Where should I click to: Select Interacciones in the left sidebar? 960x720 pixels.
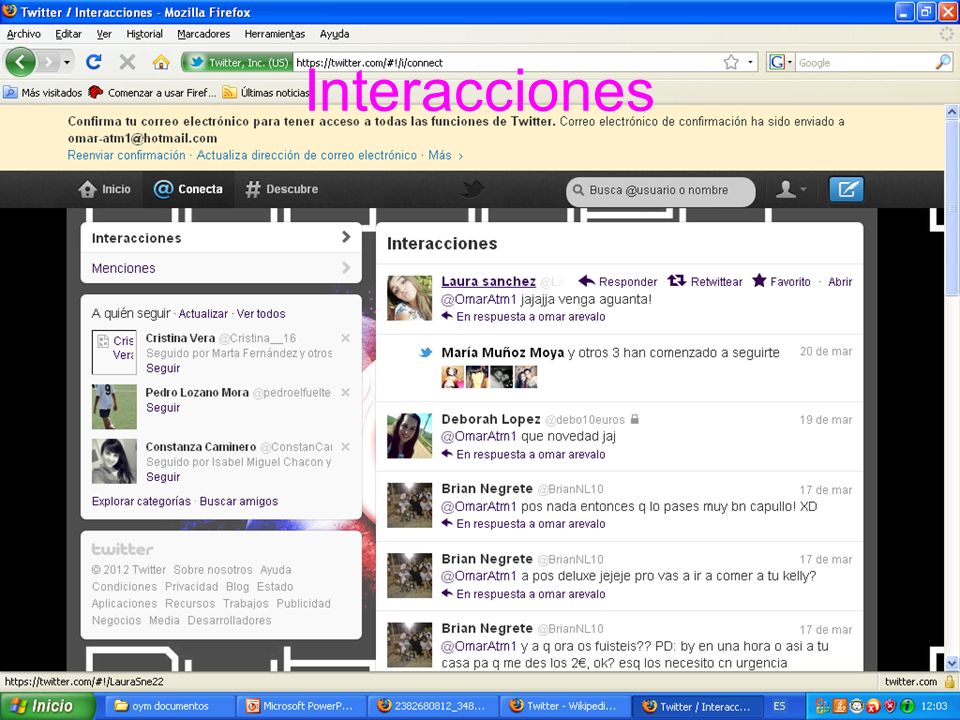pyautogui.click(x=221, y=238)
